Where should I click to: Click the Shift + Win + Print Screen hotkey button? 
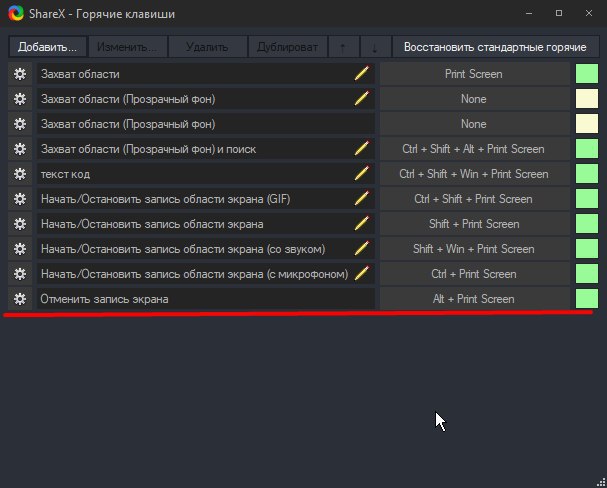[474, 249]
